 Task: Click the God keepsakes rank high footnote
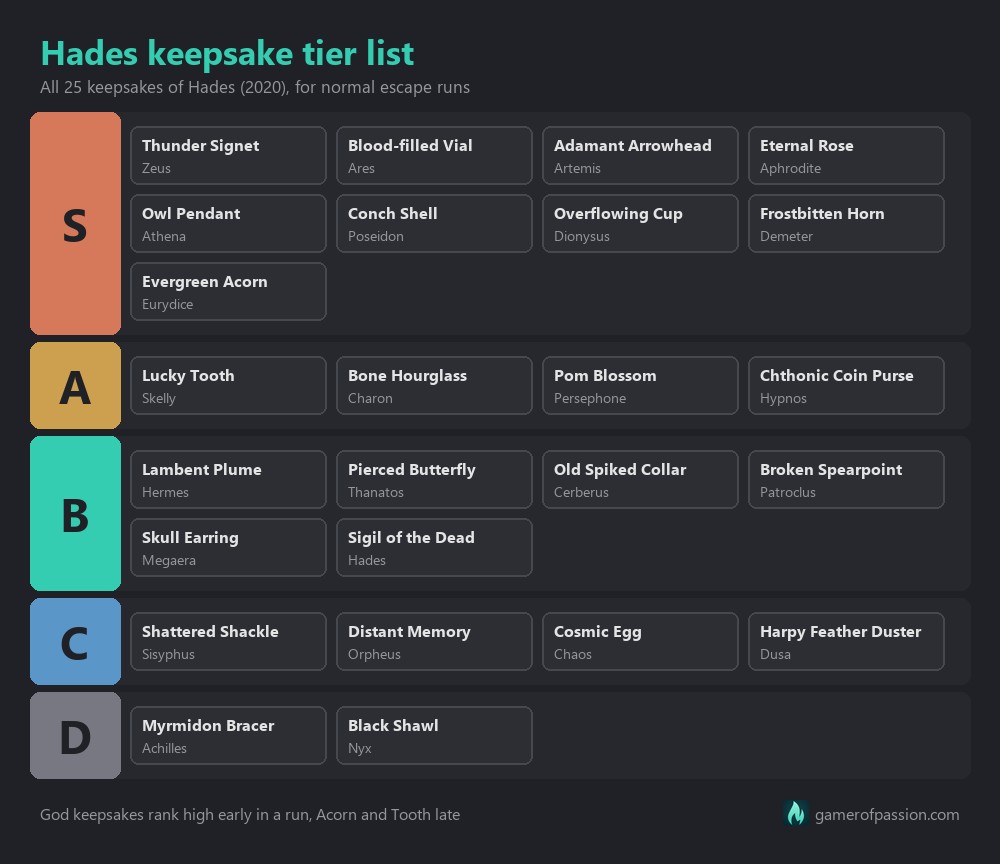pyautogui.click(x=250, y=815)
